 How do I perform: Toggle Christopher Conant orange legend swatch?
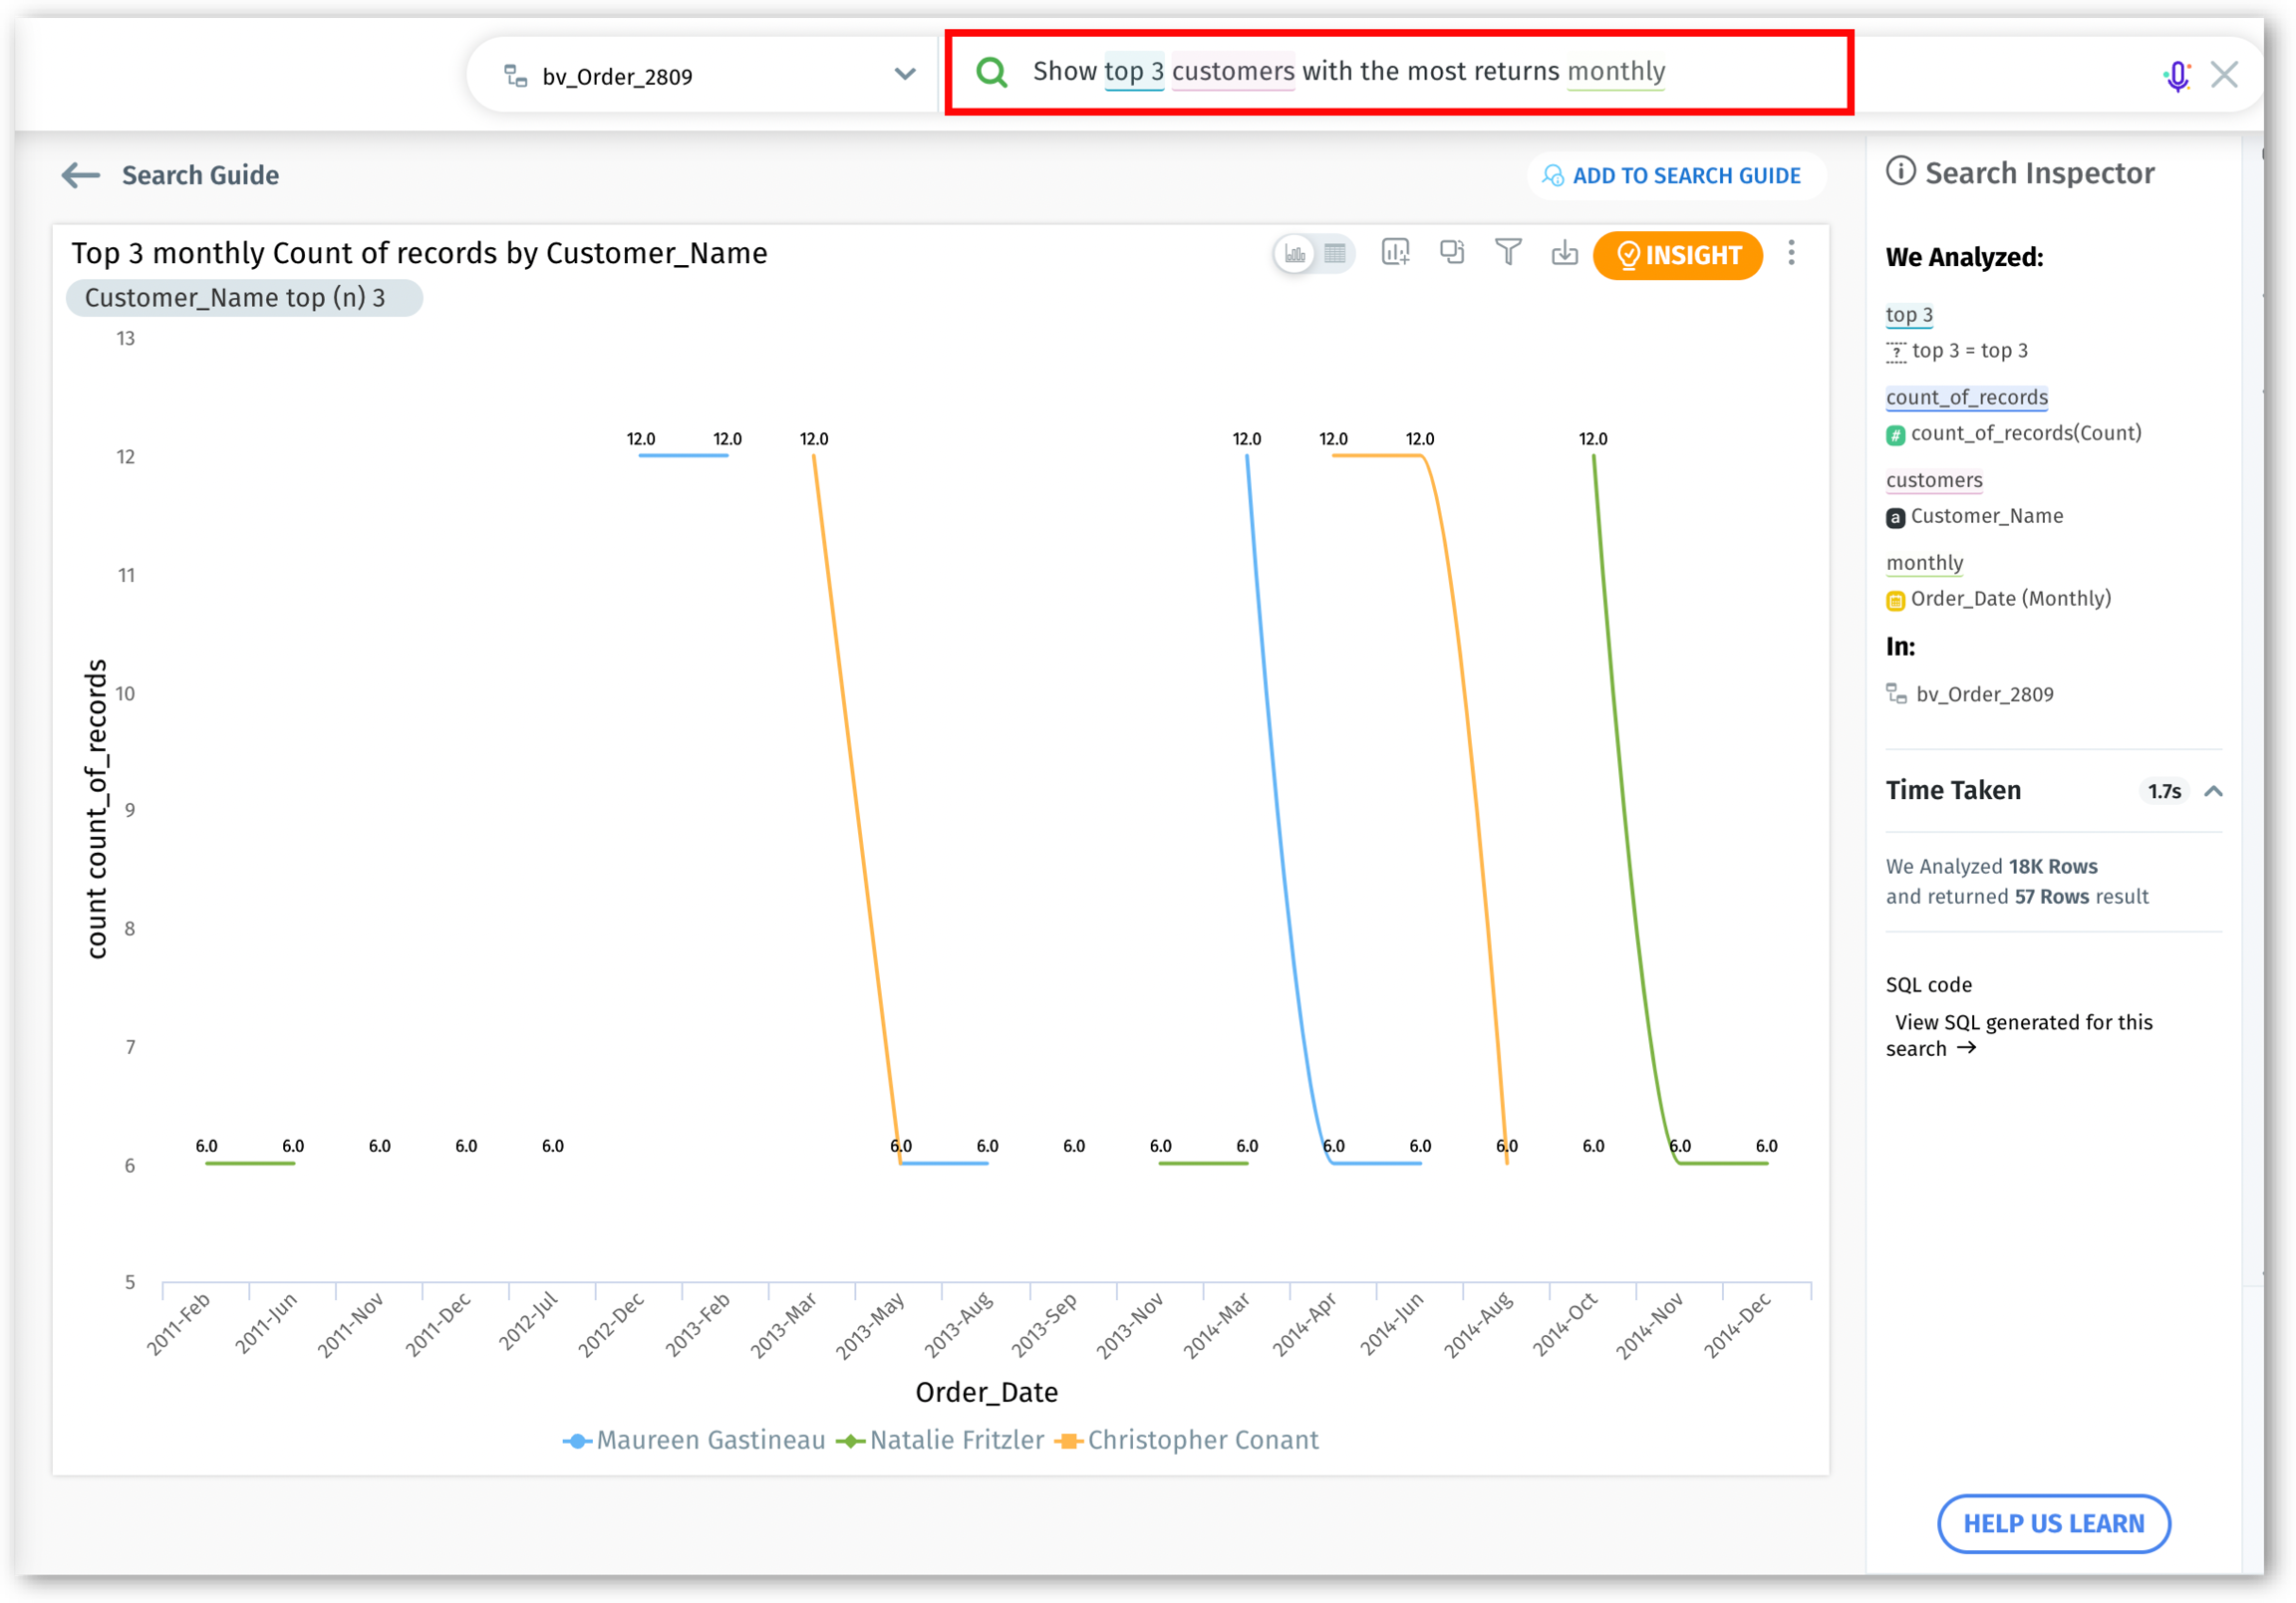tap(1069, 1441)
